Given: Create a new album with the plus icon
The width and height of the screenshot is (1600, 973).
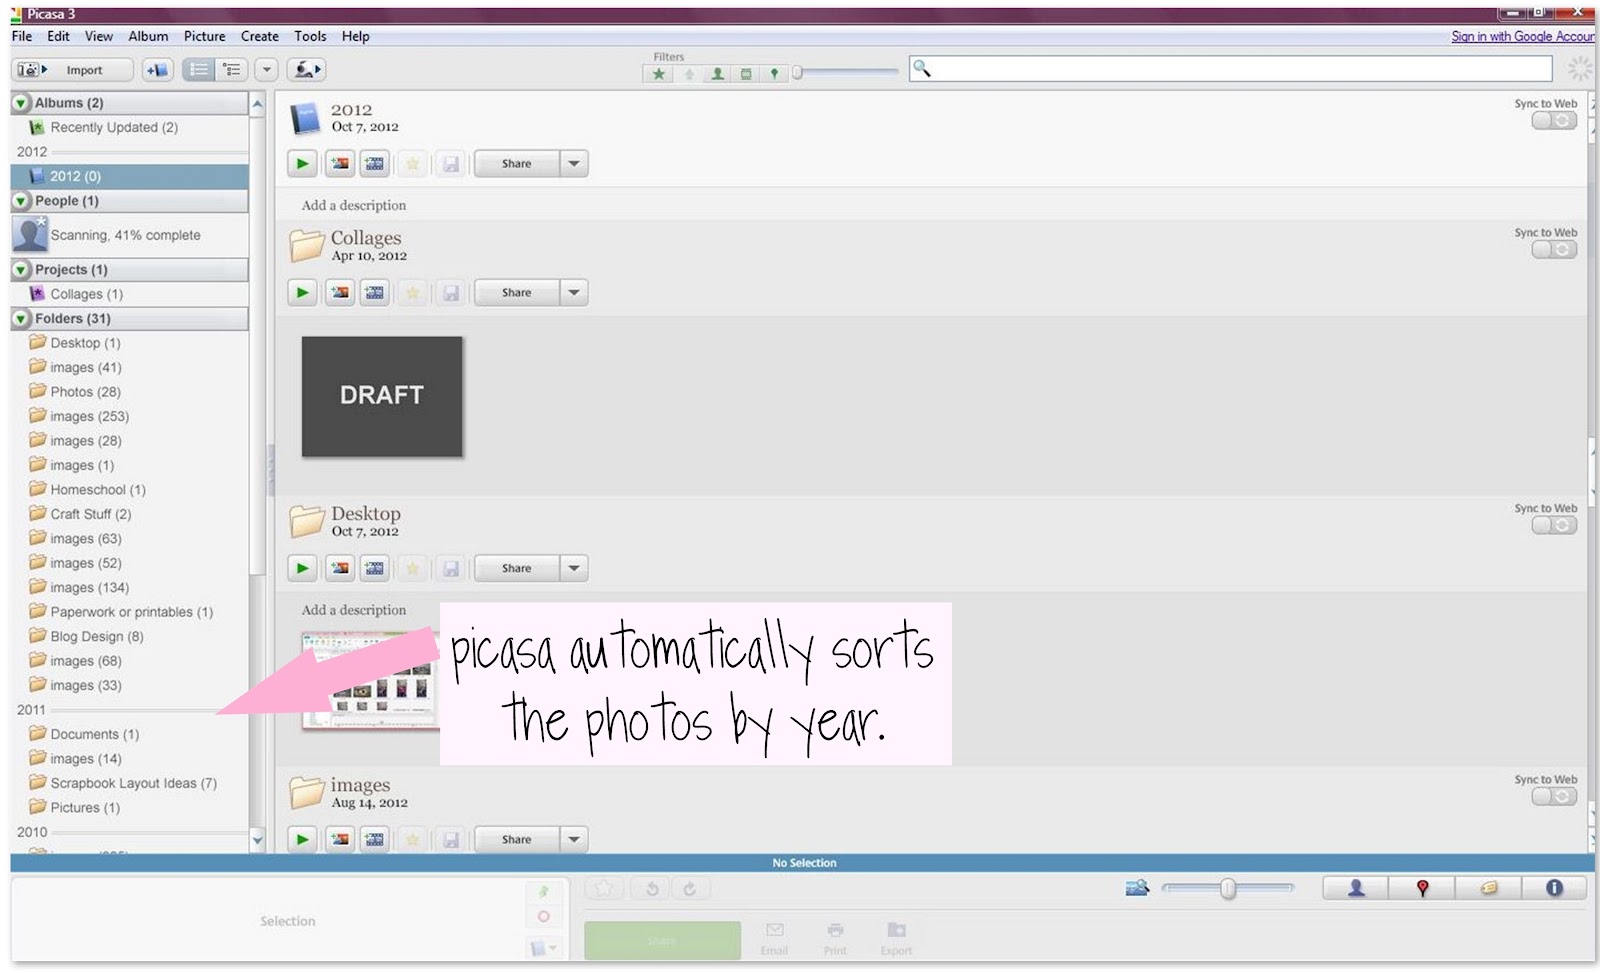Looking at the screenshot, I should tap(157, 70).
